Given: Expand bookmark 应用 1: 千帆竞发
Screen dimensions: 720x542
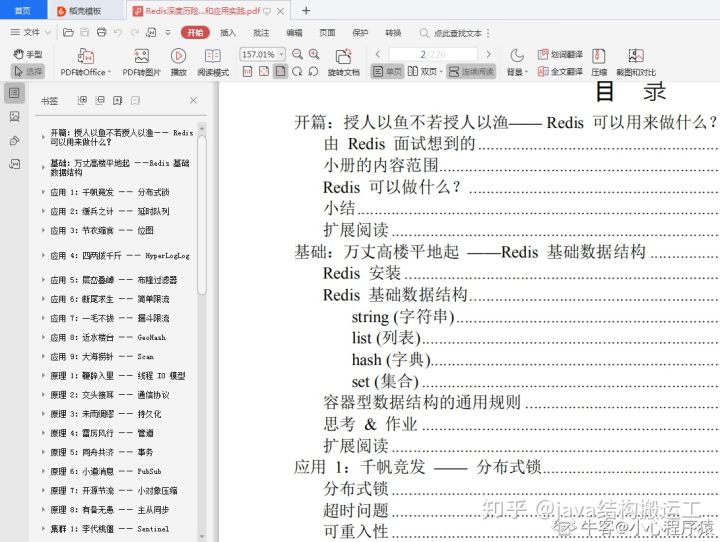Looking at the screenshot, I should coord(43,192).
